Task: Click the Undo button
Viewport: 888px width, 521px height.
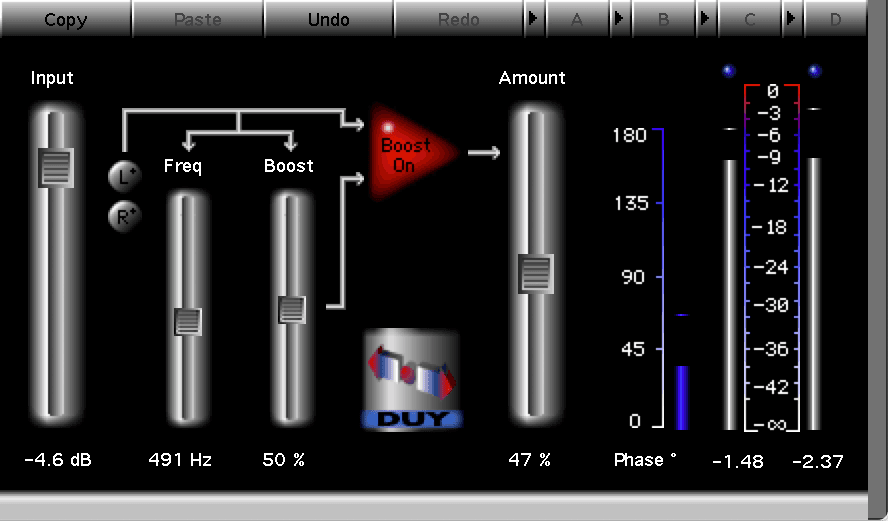Action: 328,18
